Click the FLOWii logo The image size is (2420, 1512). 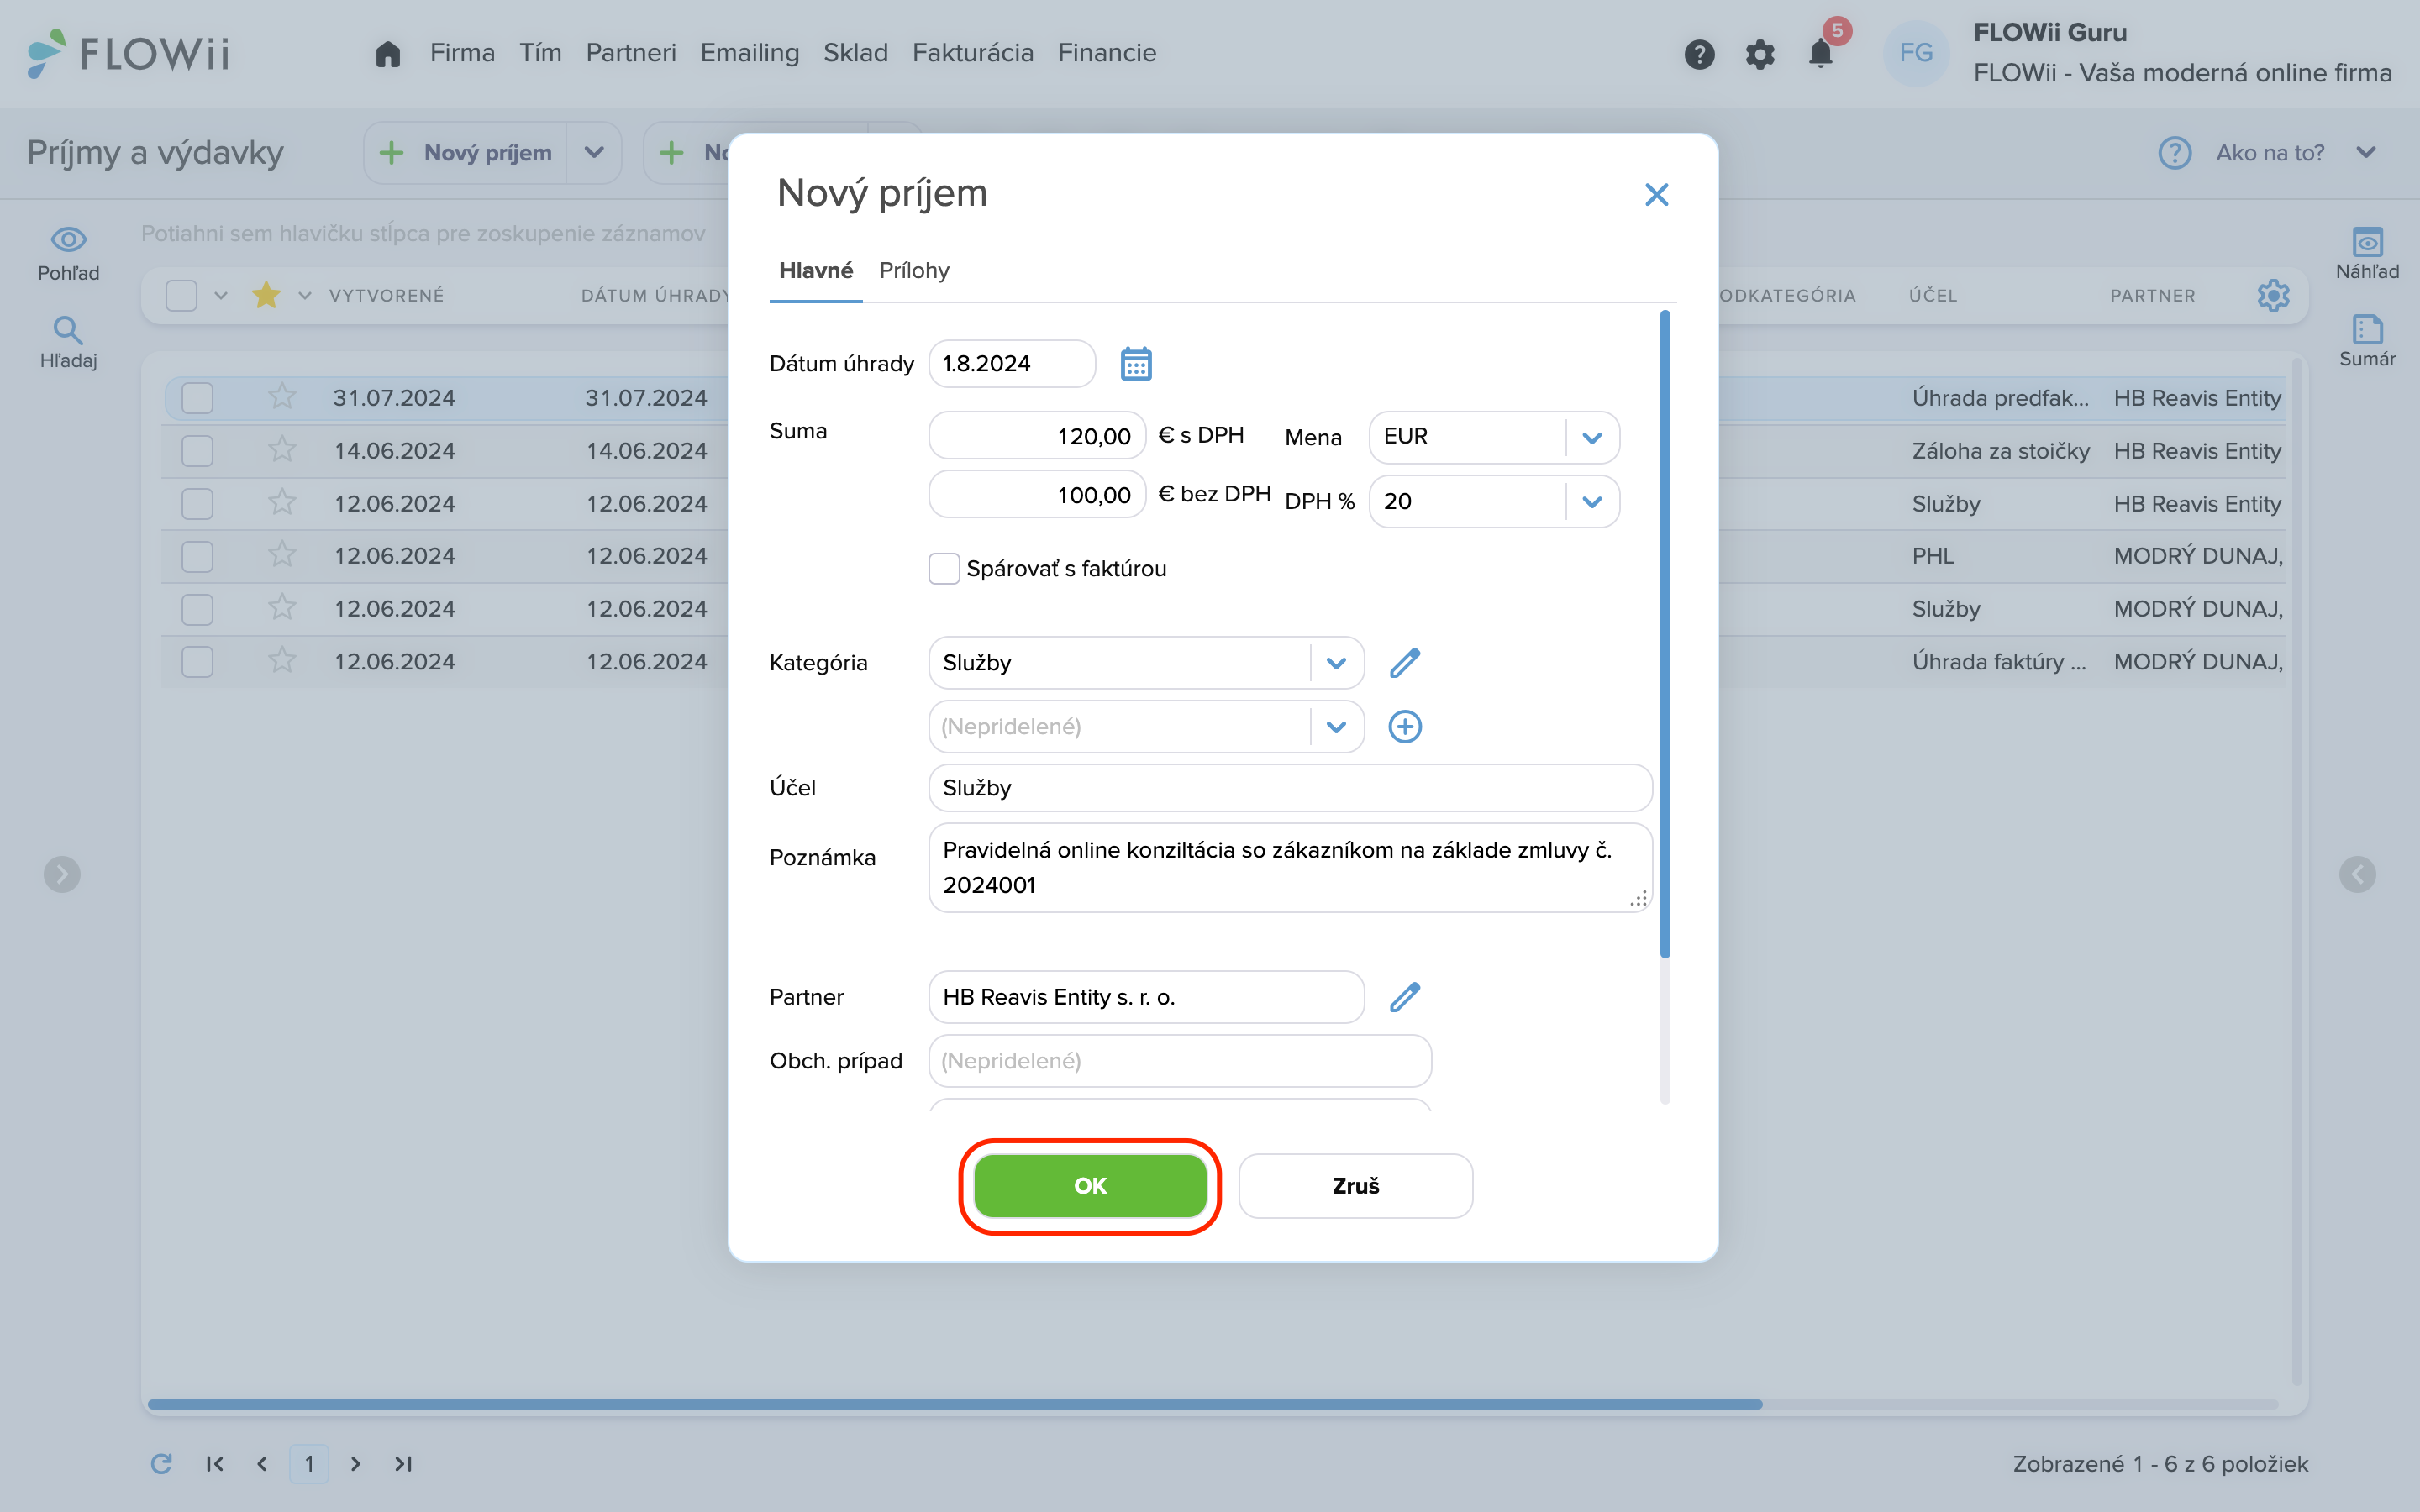(x=128, y=53)
